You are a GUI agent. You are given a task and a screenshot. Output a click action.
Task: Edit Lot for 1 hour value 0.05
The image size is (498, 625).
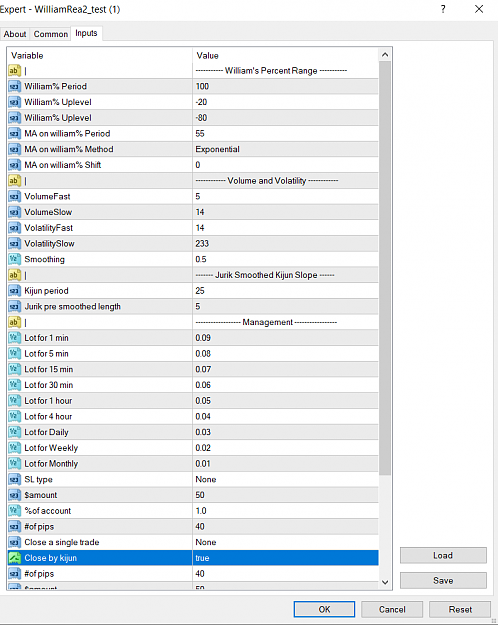tap(285, 401)
